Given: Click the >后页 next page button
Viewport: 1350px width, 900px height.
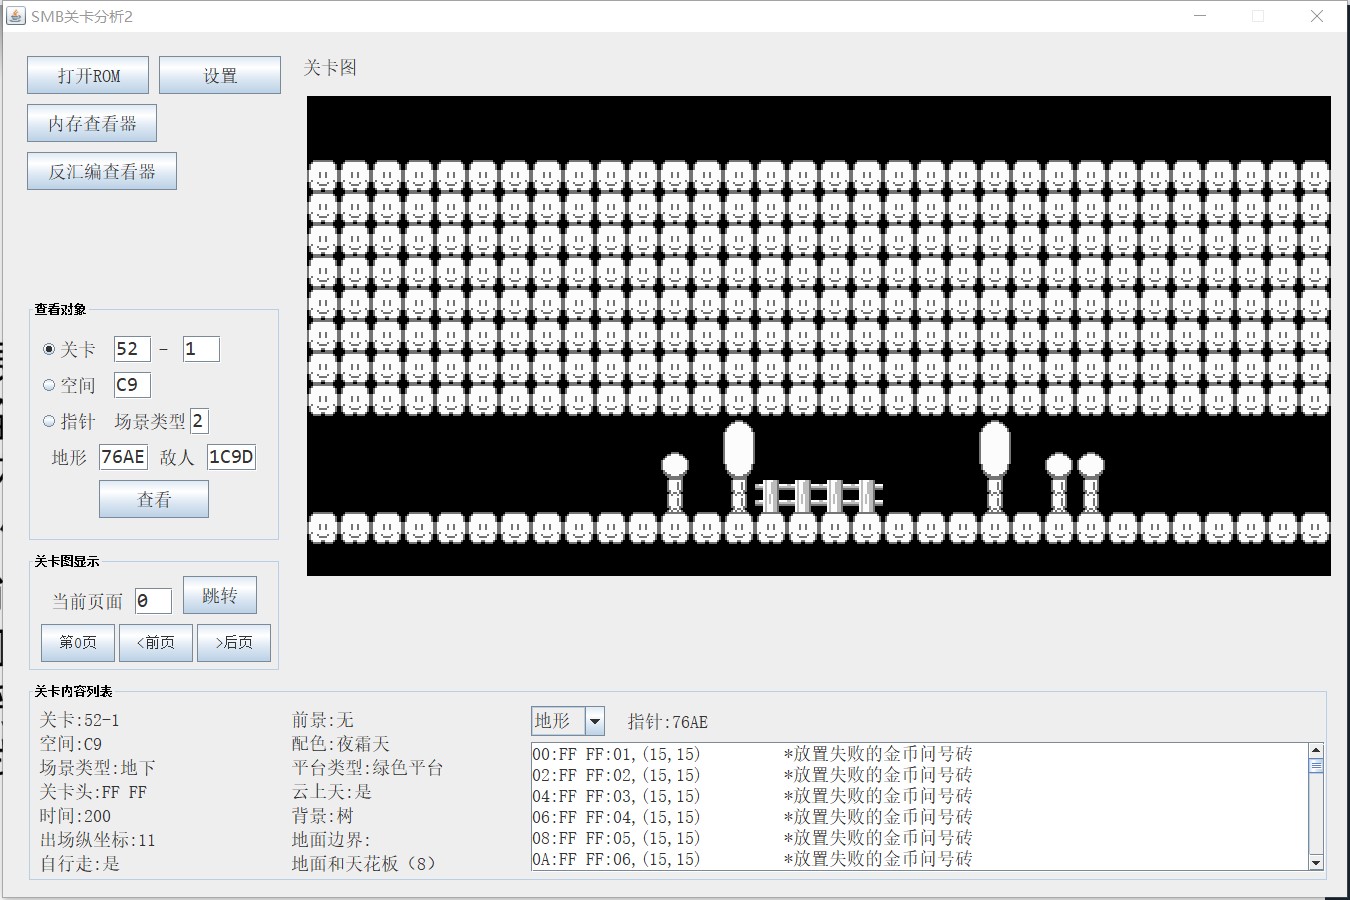Looking at the screenshot, I should pos(234,643).
